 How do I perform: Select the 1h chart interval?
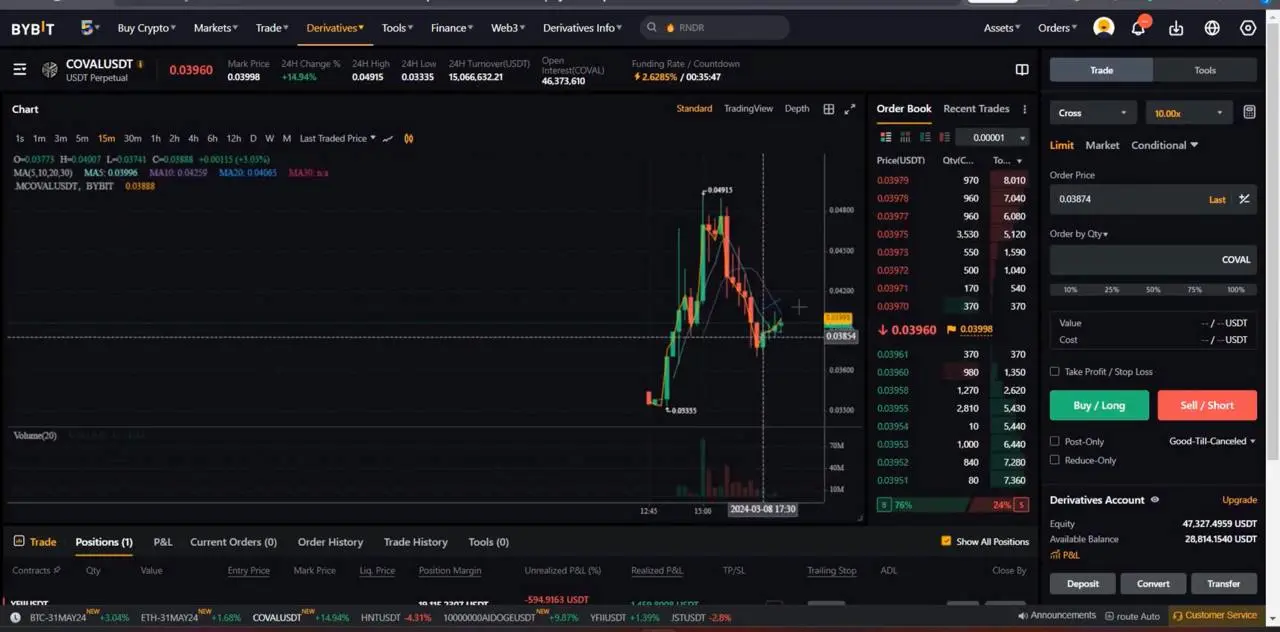coord(155,138)
